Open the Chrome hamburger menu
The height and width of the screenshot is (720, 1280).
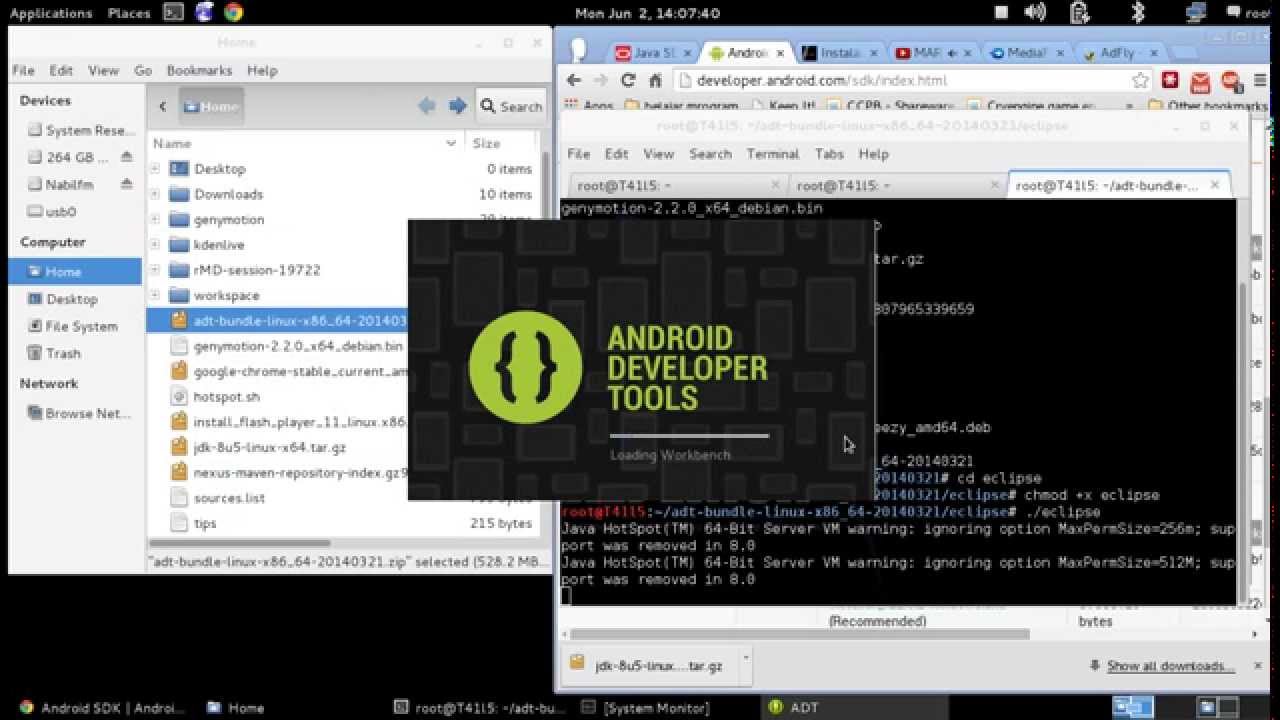tap(1262, 81)
